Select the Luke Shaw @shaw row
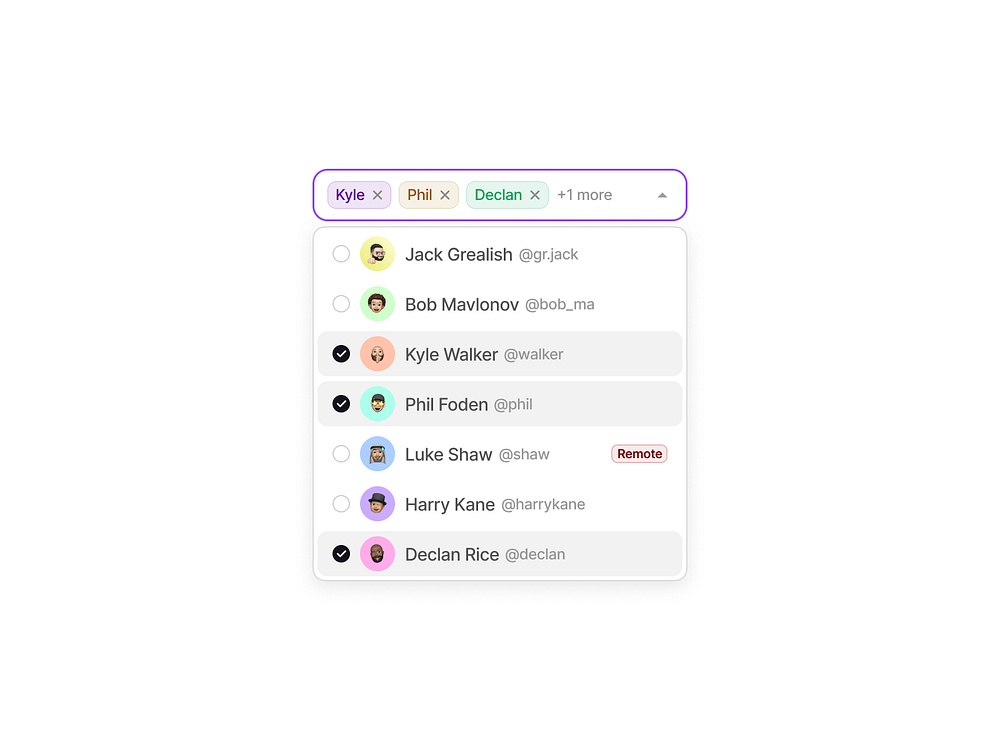The image size is (1000, 750). click(x=500, y=454)
